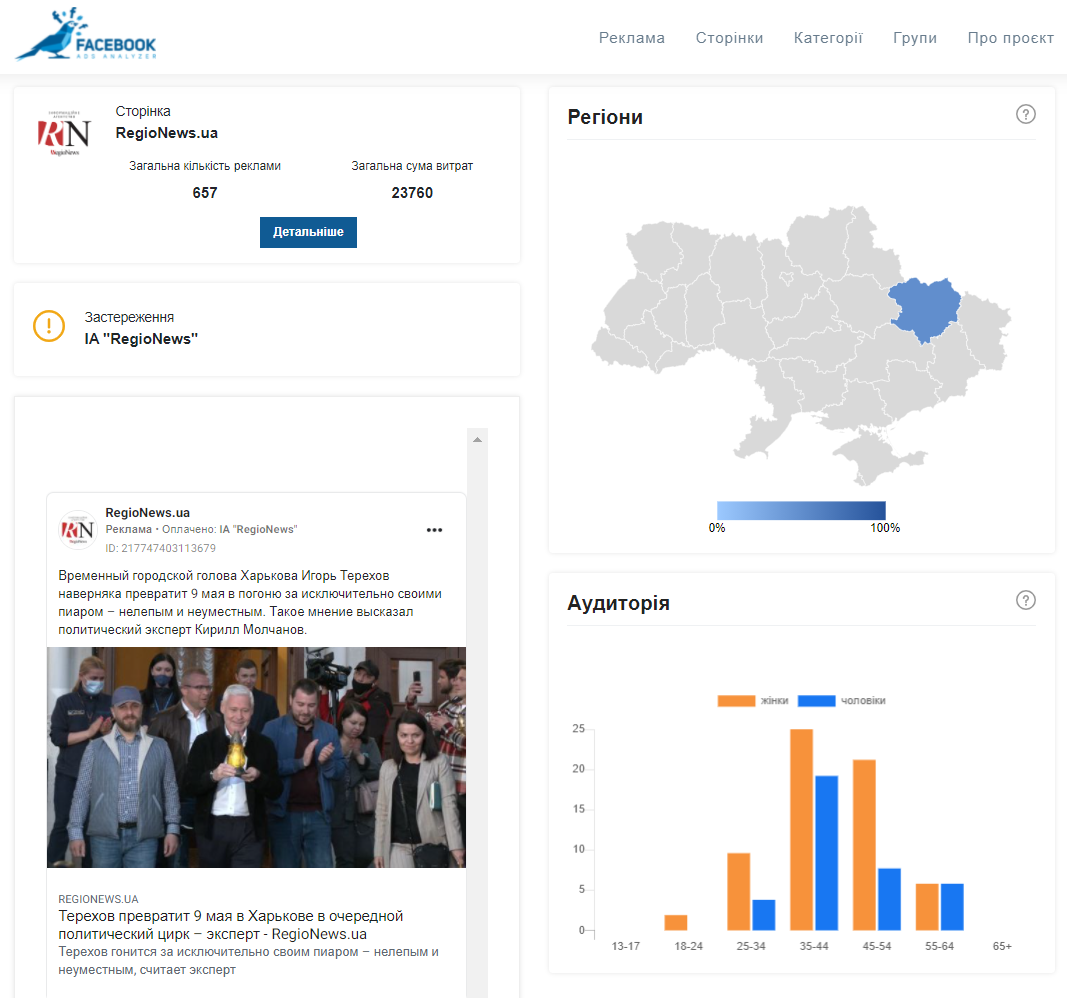Click the 0%–100% blue gradient scale
The width and height of the screenshot is (1067, 998).
point(801,510)
